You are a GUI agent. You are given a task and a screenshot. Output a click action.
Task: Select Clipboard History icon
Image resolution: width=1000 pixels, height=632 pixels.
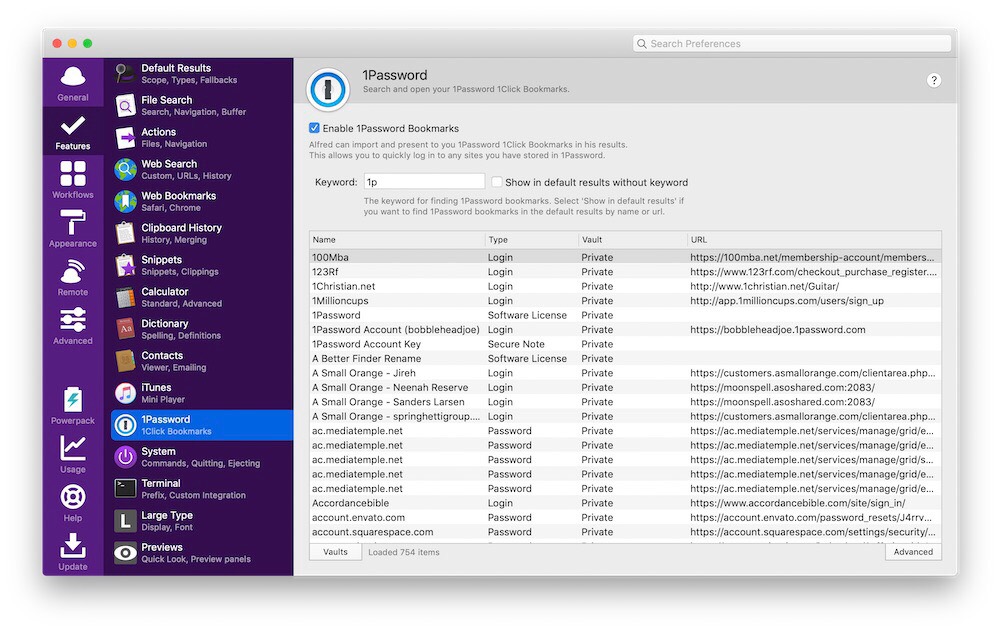click(126, 233)
